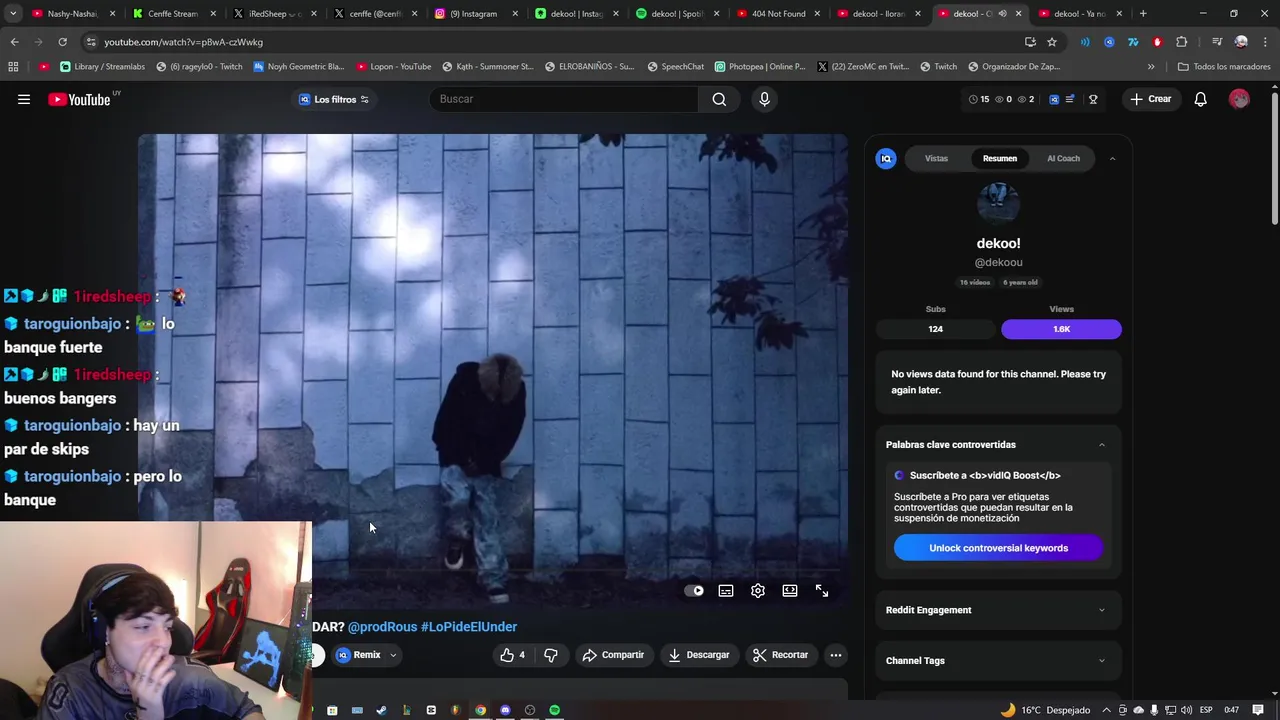Open Todos los marcadores folder
Viewport: 1280px width, 720px height.
(1224, 67)
